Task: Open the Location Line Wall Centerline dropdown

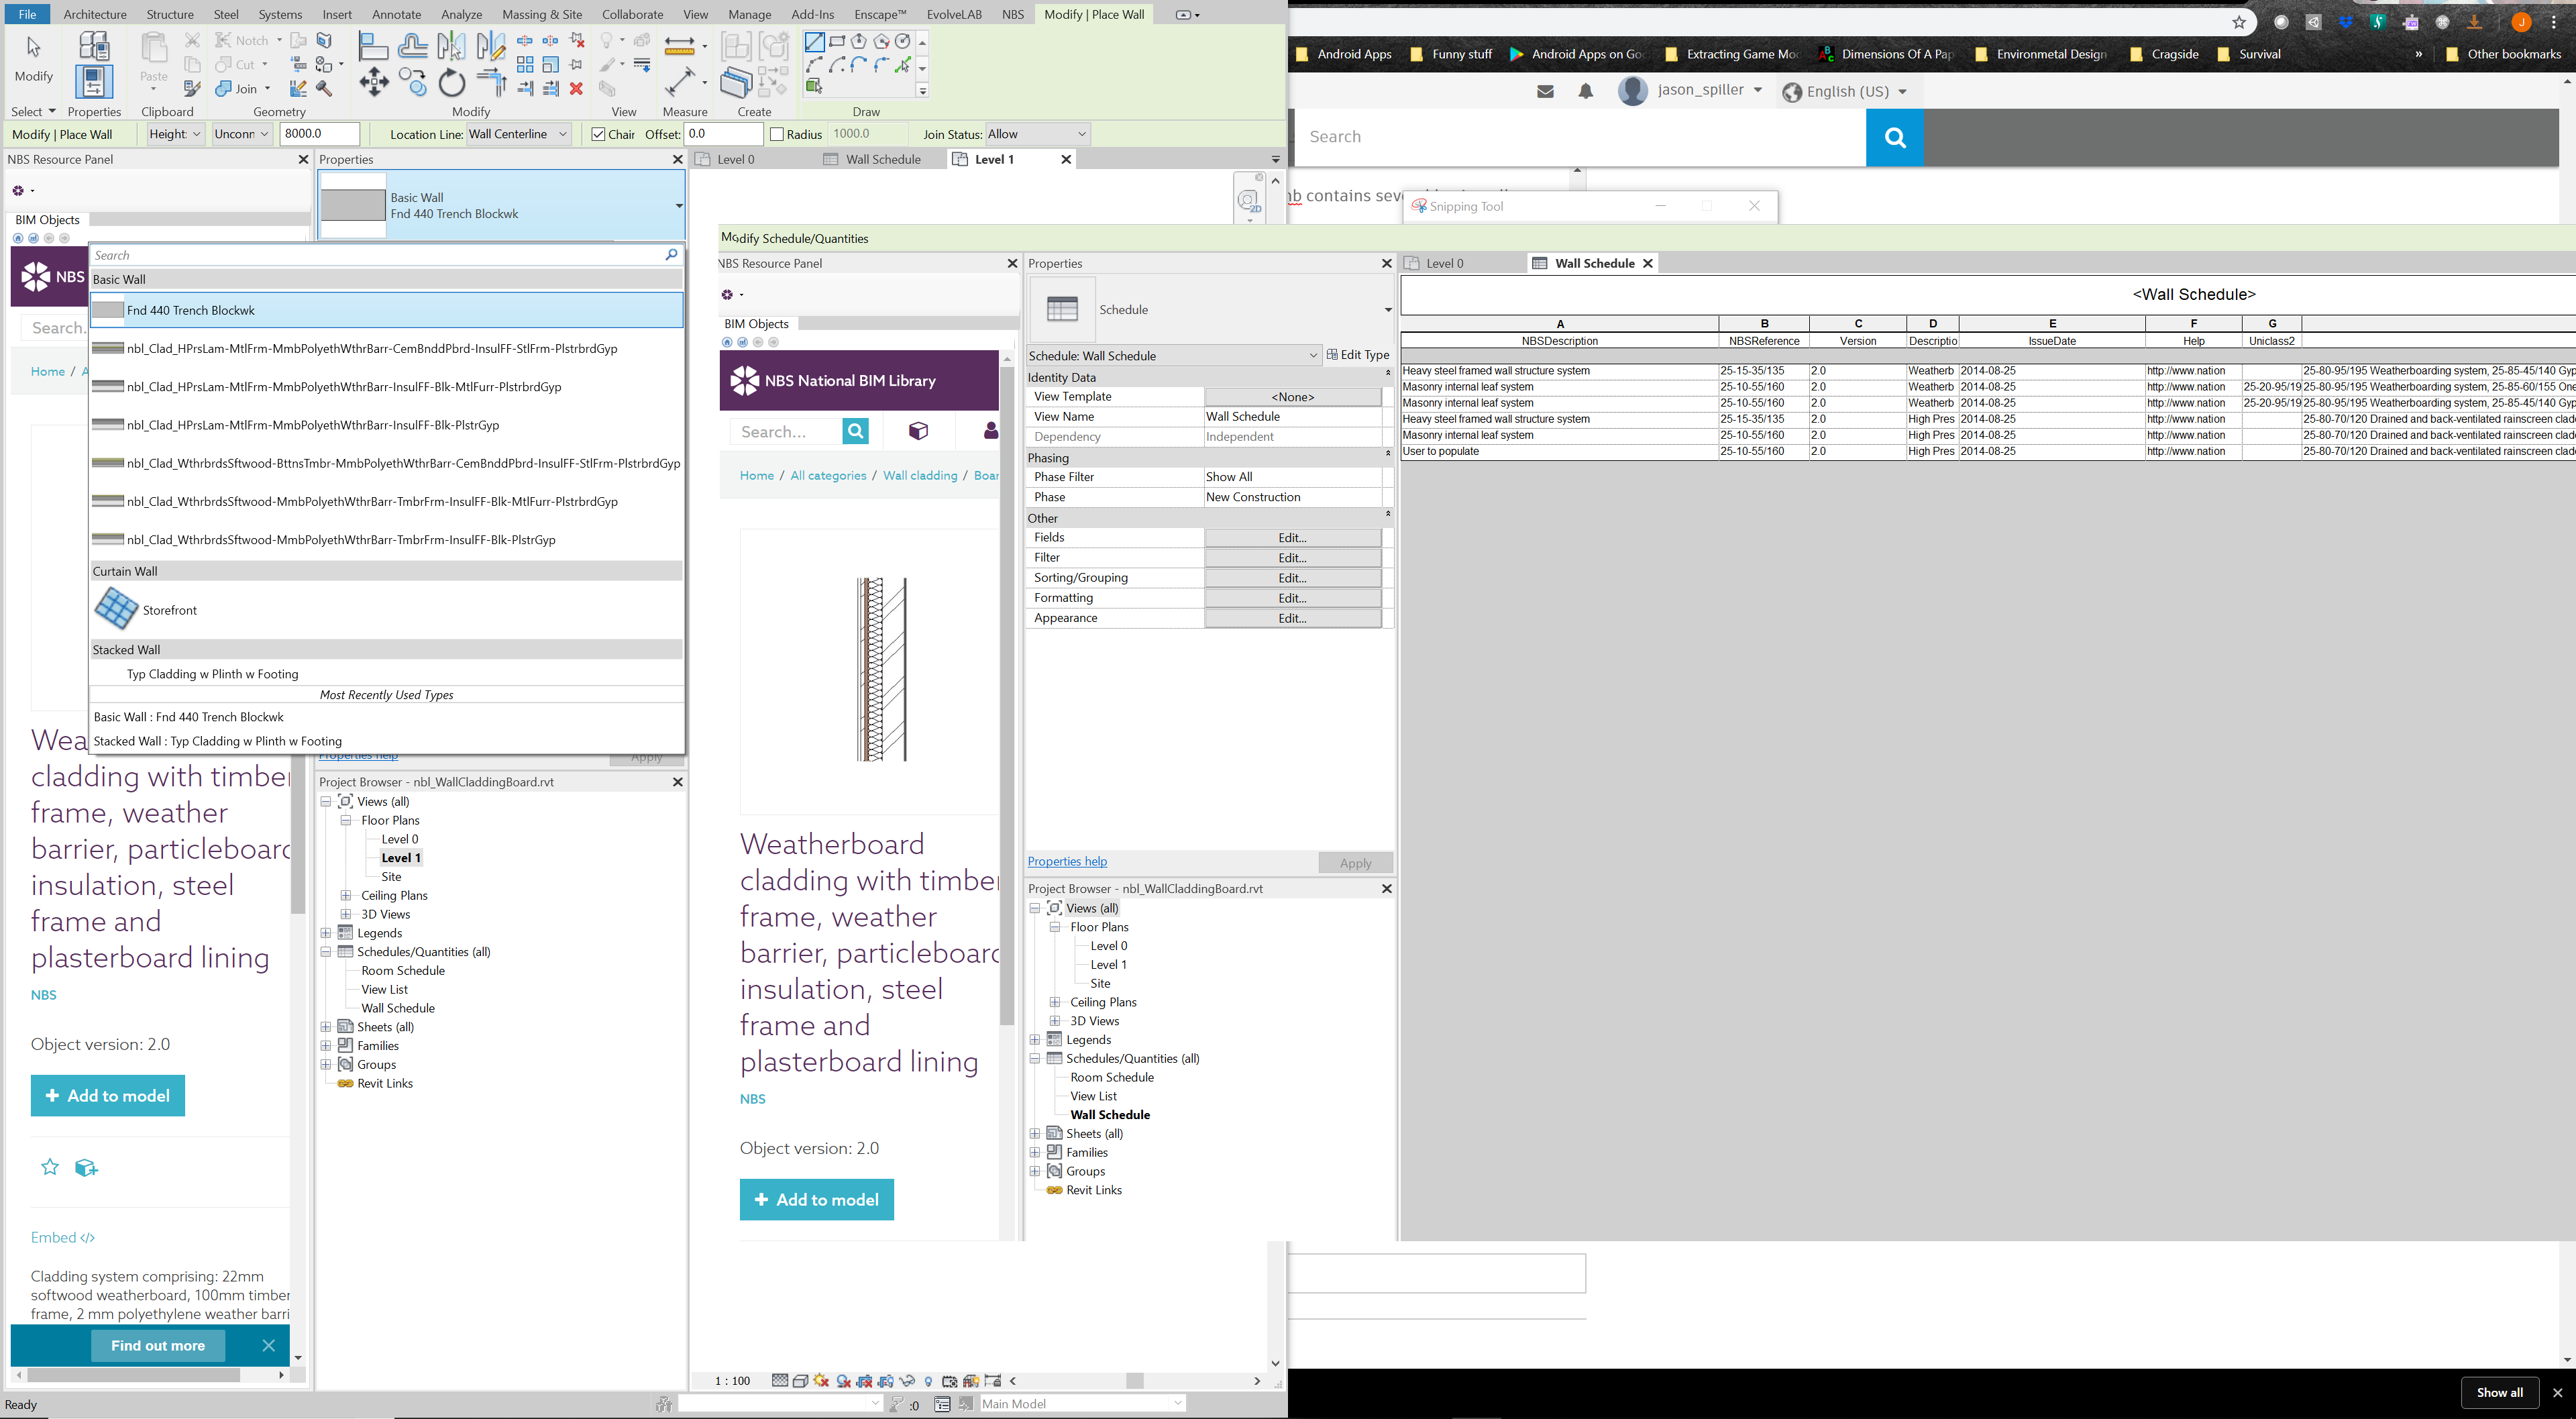Action: point(519,134)
